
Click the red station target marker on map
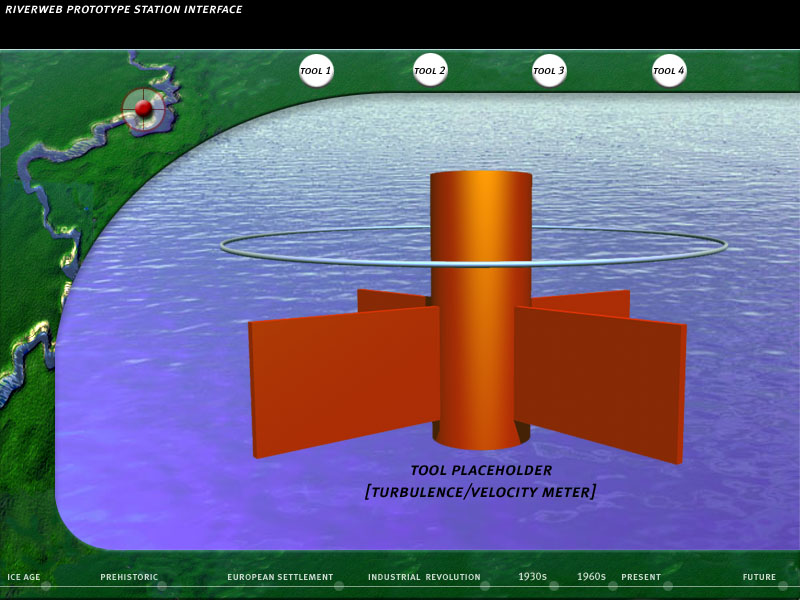point(143,108)
